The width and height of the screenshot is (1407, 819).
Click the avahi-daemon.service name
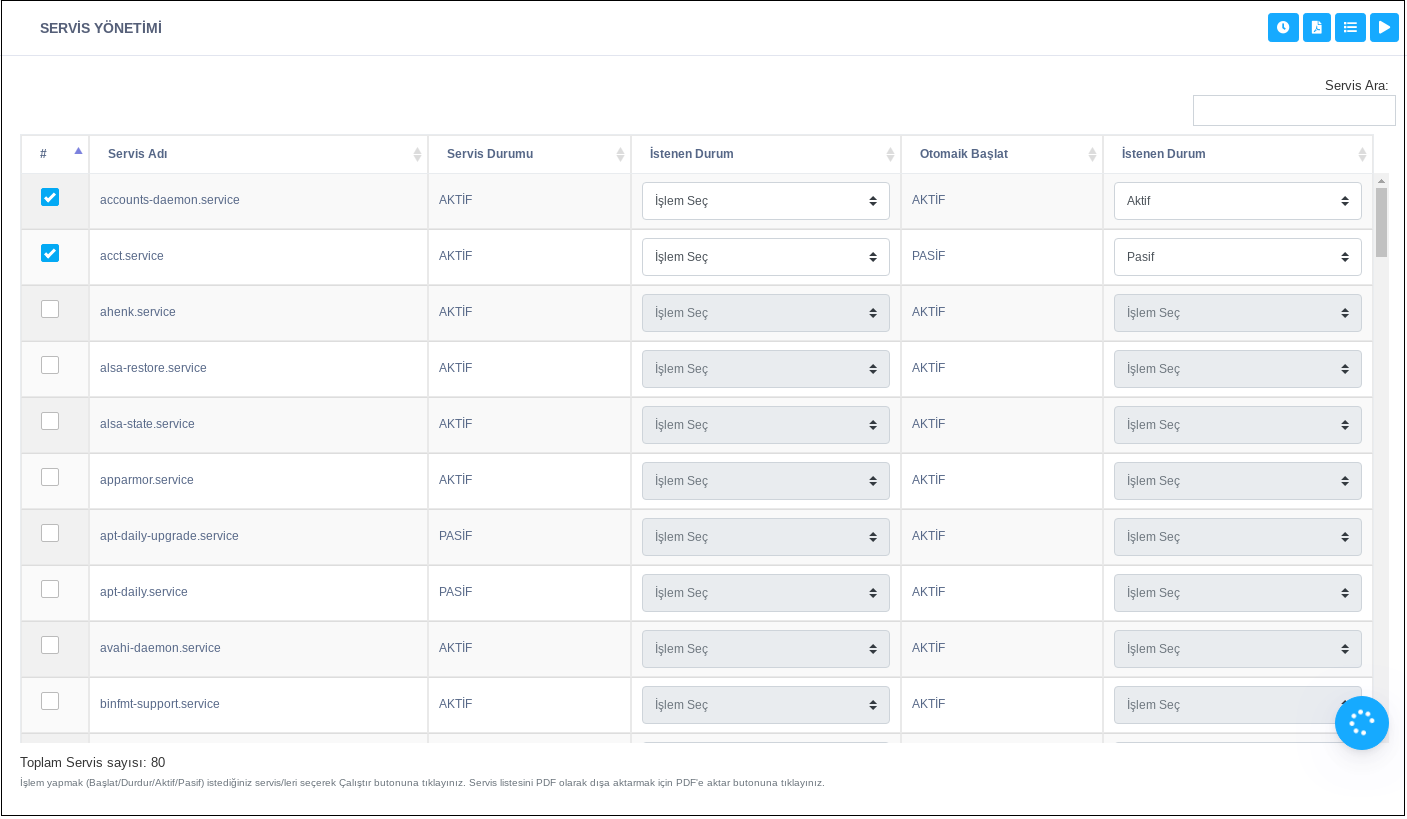pos(160,648)
